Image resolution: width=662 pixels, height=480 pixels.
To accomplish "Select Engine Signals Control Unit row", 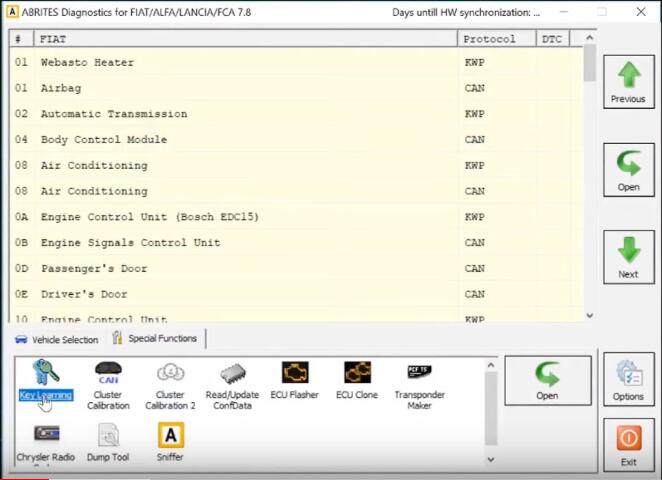I will (x=296, y=243).
